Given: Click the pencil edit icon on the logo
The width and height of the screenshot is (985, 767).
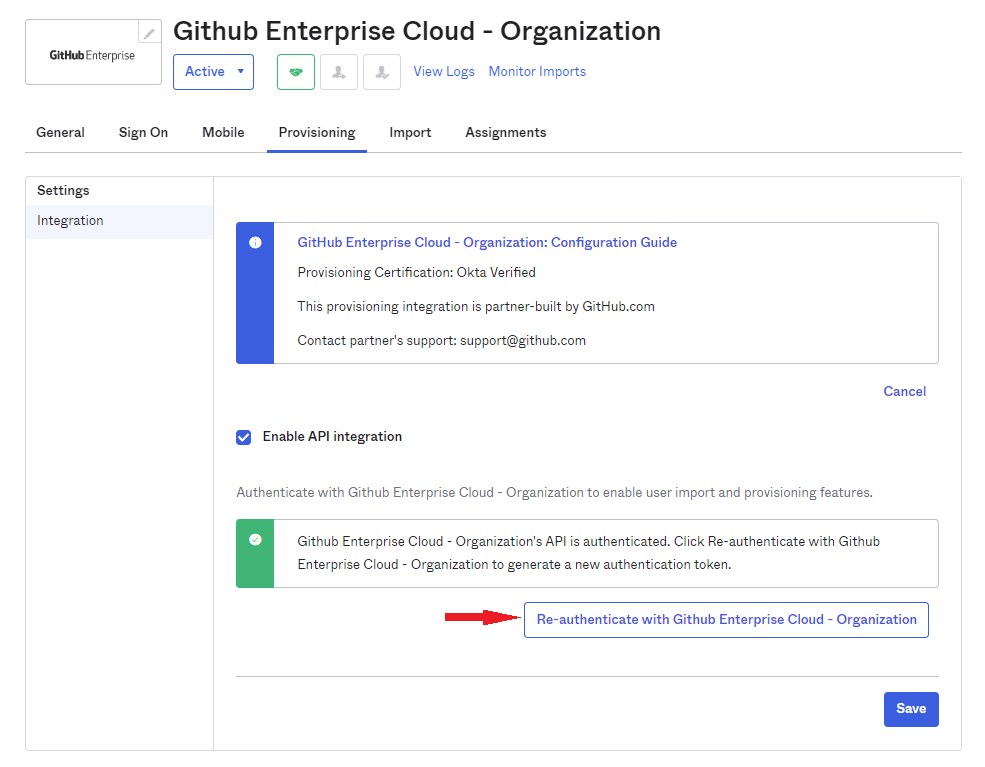Looking at the screenshot, I should pyautogui.click(x=149, y=33).
